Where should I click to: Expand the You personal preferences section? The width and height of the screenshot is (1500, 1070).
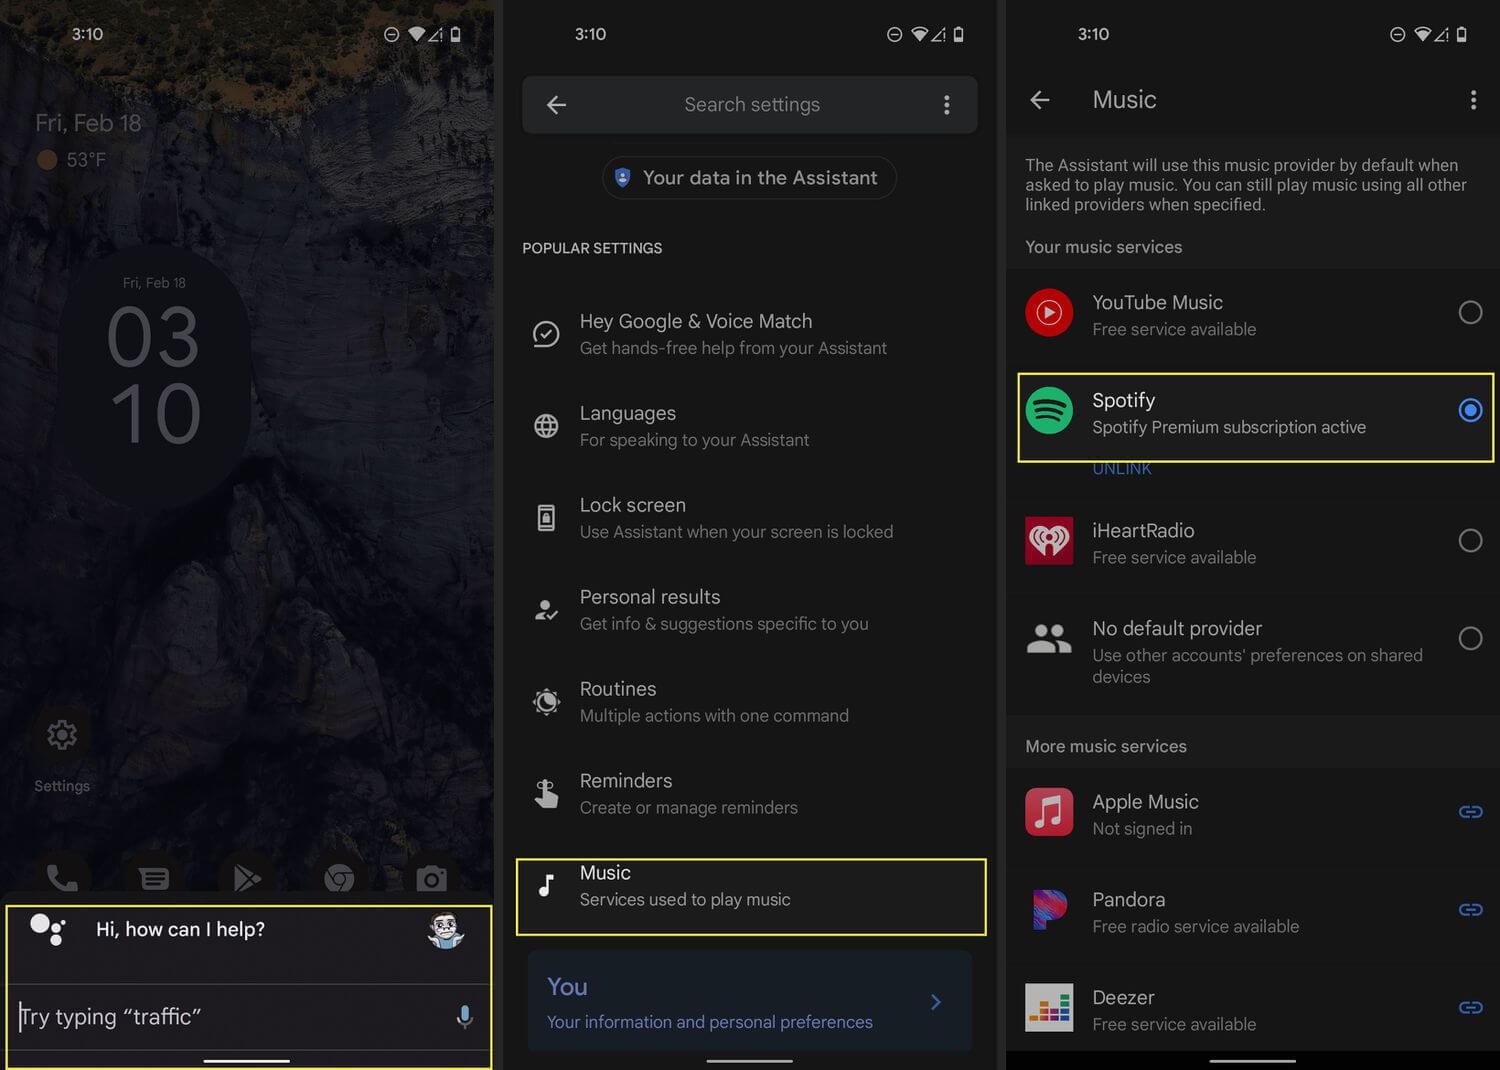pyautogui.click(x=936, y=1002)
